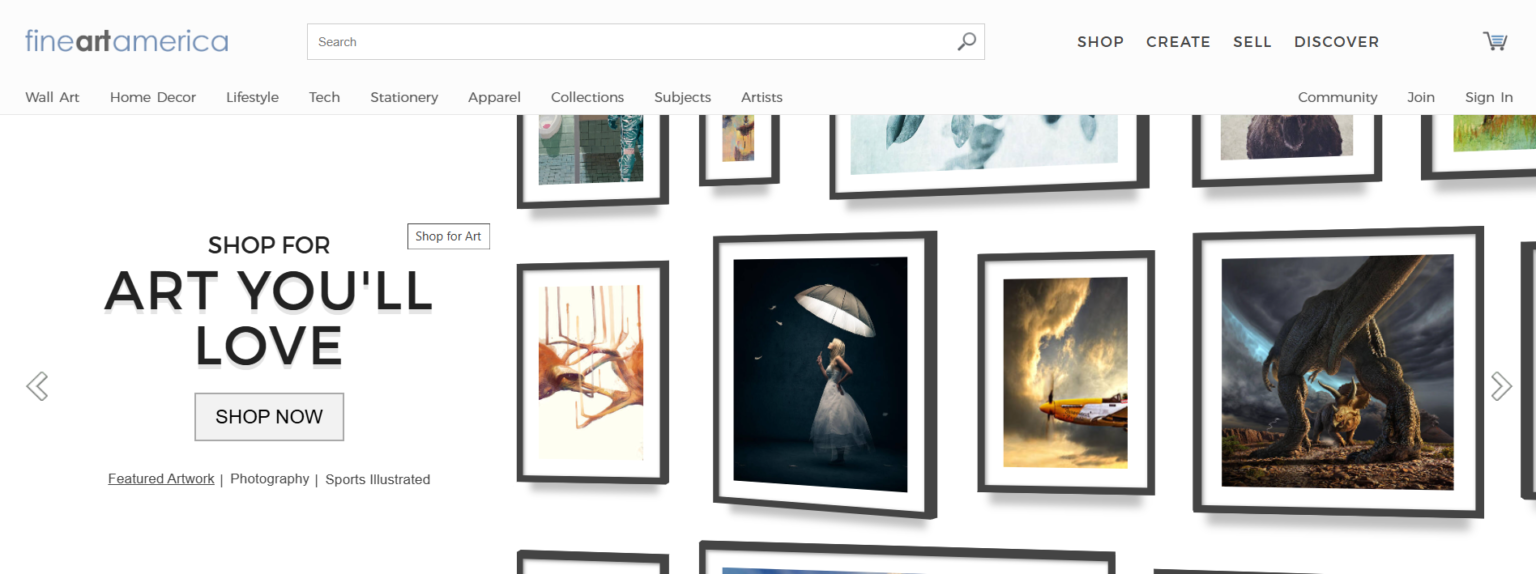Go to previous slide arrow

[x=37, y=386]
